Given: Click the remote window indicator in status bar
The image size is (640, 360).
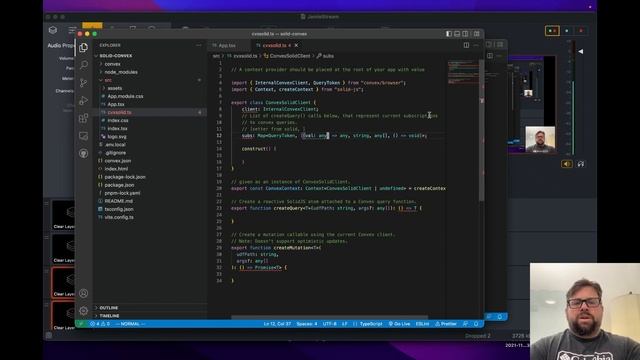Looking at the screenshot, I should (x=81, y=324).
